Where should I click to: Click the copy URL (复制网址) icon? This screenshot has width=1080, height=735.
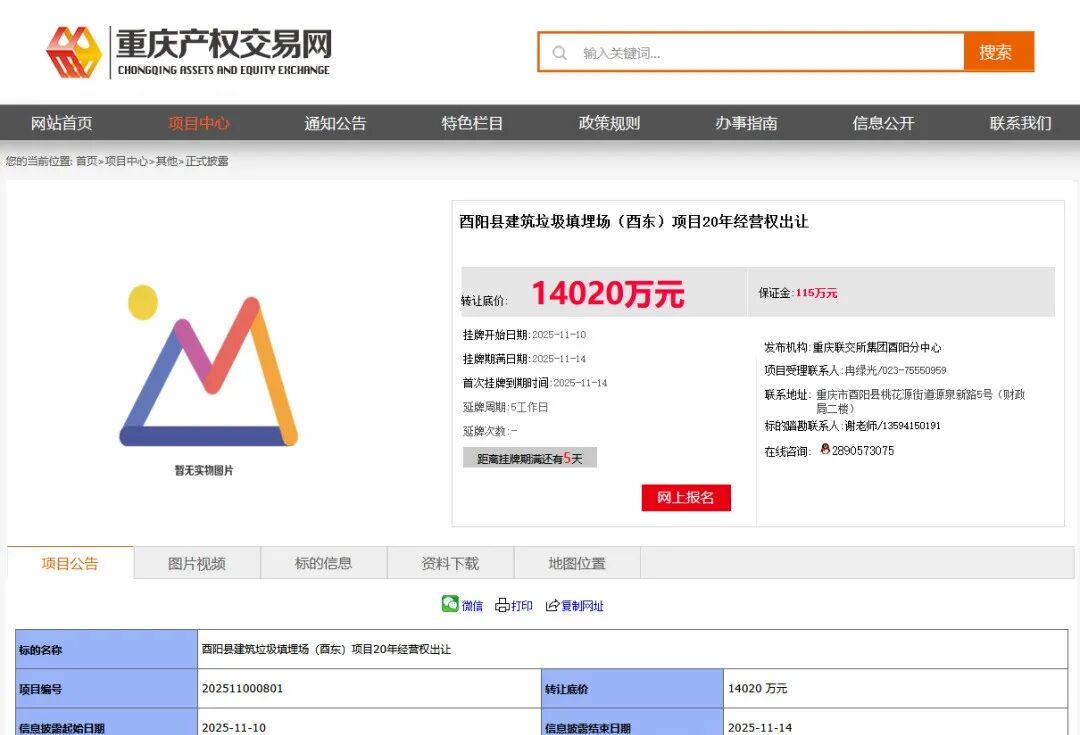point(552,605)
